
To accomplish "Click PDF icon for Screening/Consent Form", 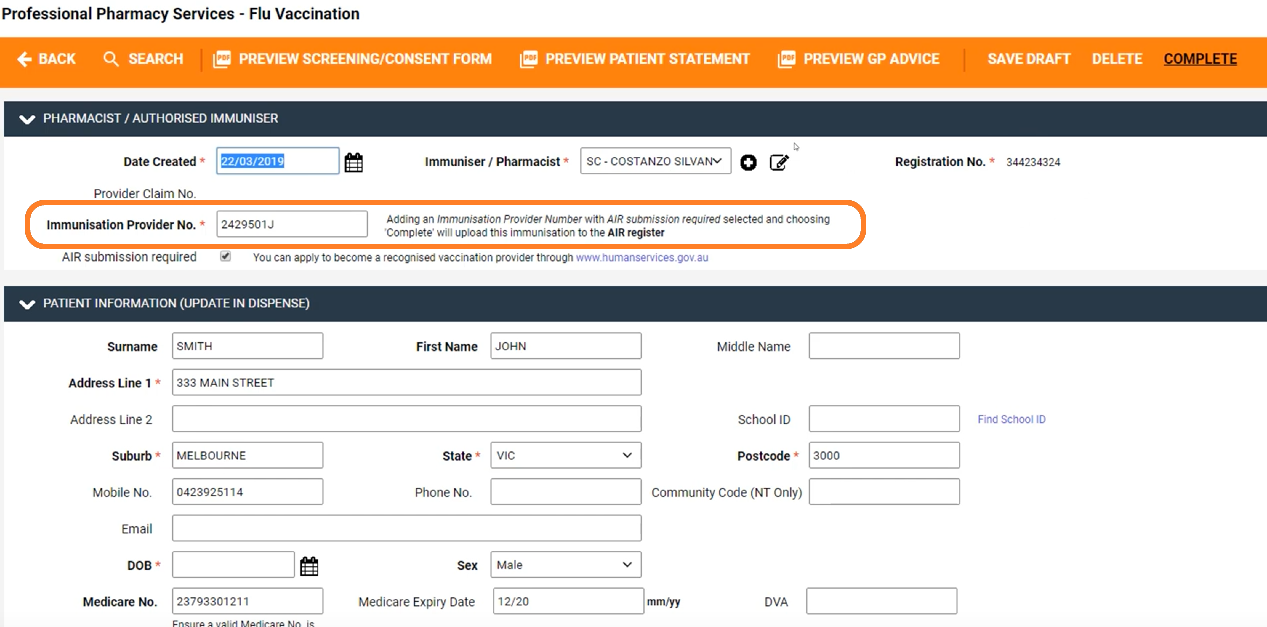I will tap(222, 59).
